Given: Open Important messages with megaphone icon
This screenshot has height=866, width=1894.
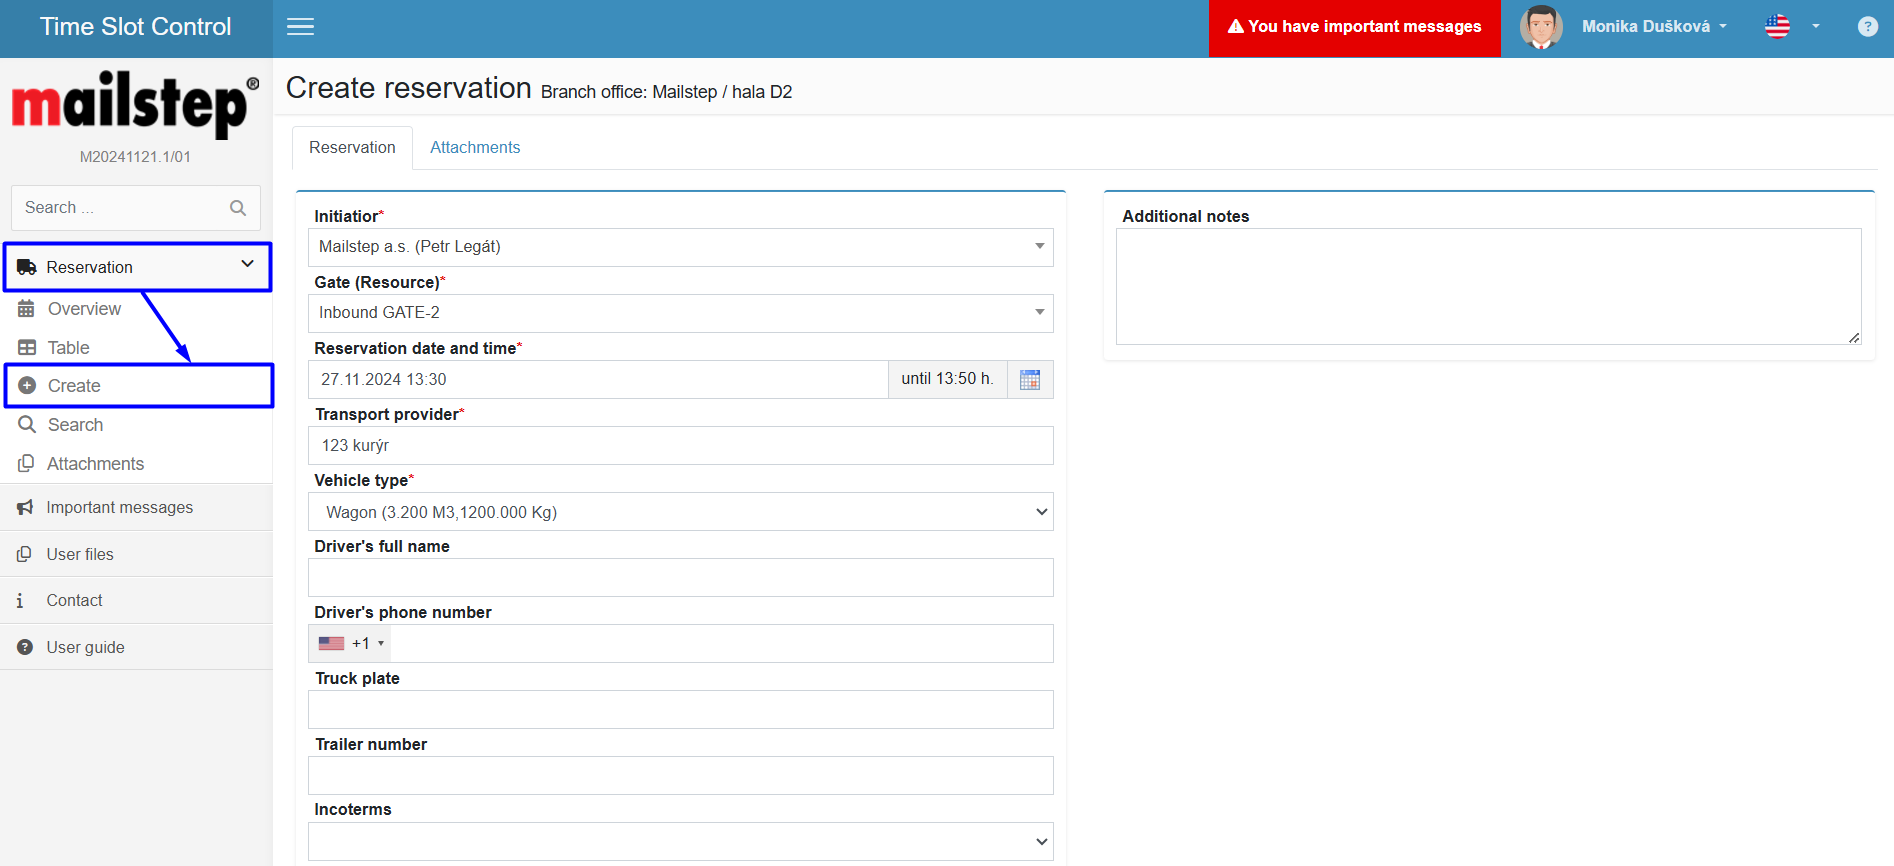Looking at the screenshot, I should point(119,508).
